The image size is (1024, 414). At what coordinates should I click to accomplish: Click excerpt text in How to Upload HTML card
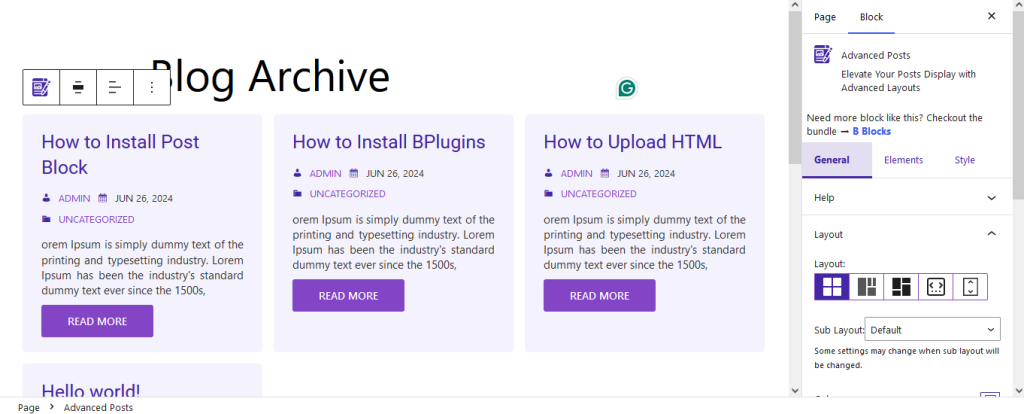point(645,242)
